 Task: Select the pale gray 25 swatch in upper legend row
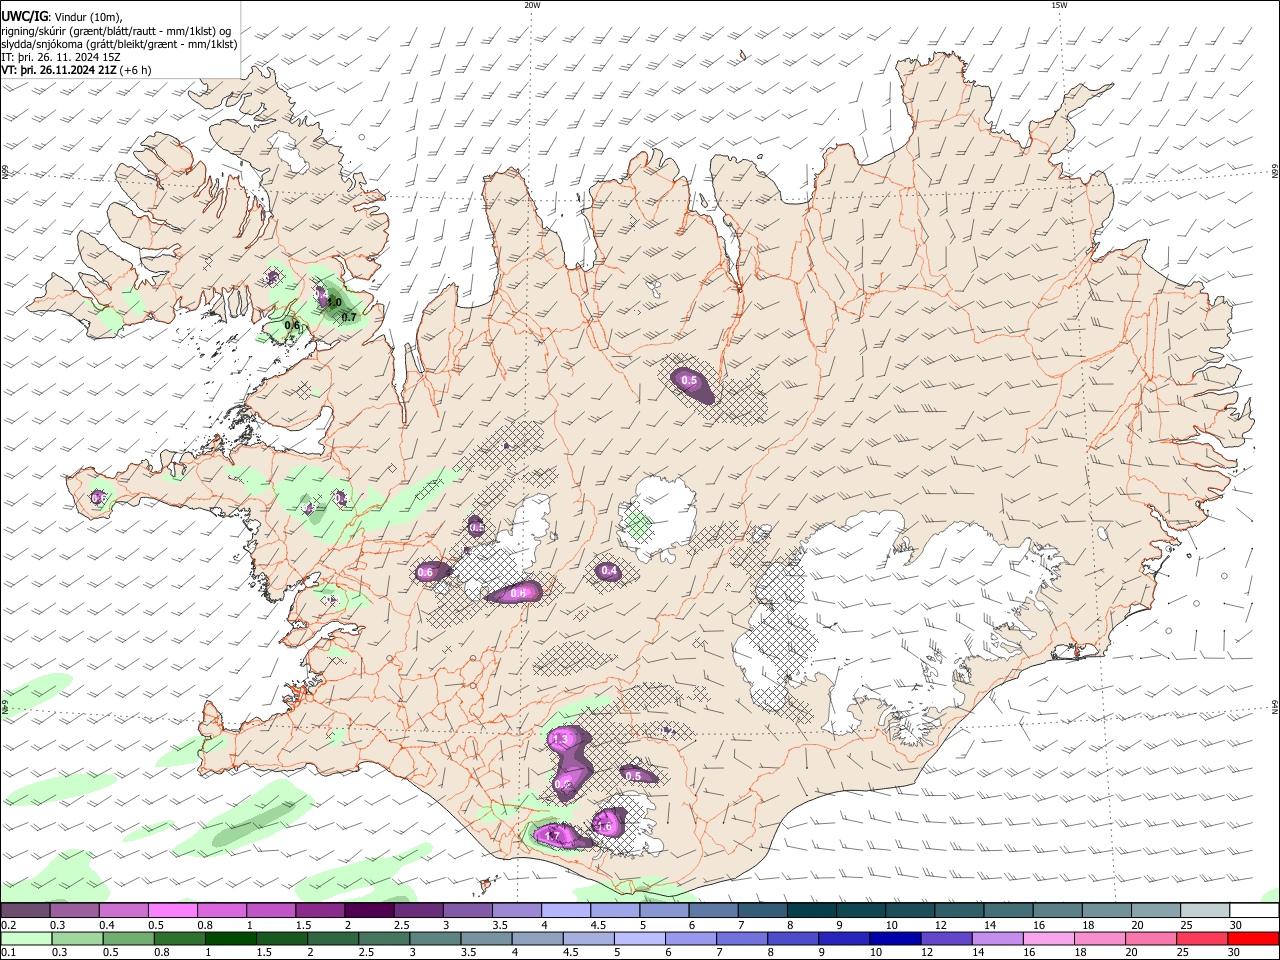(1204, 911)
